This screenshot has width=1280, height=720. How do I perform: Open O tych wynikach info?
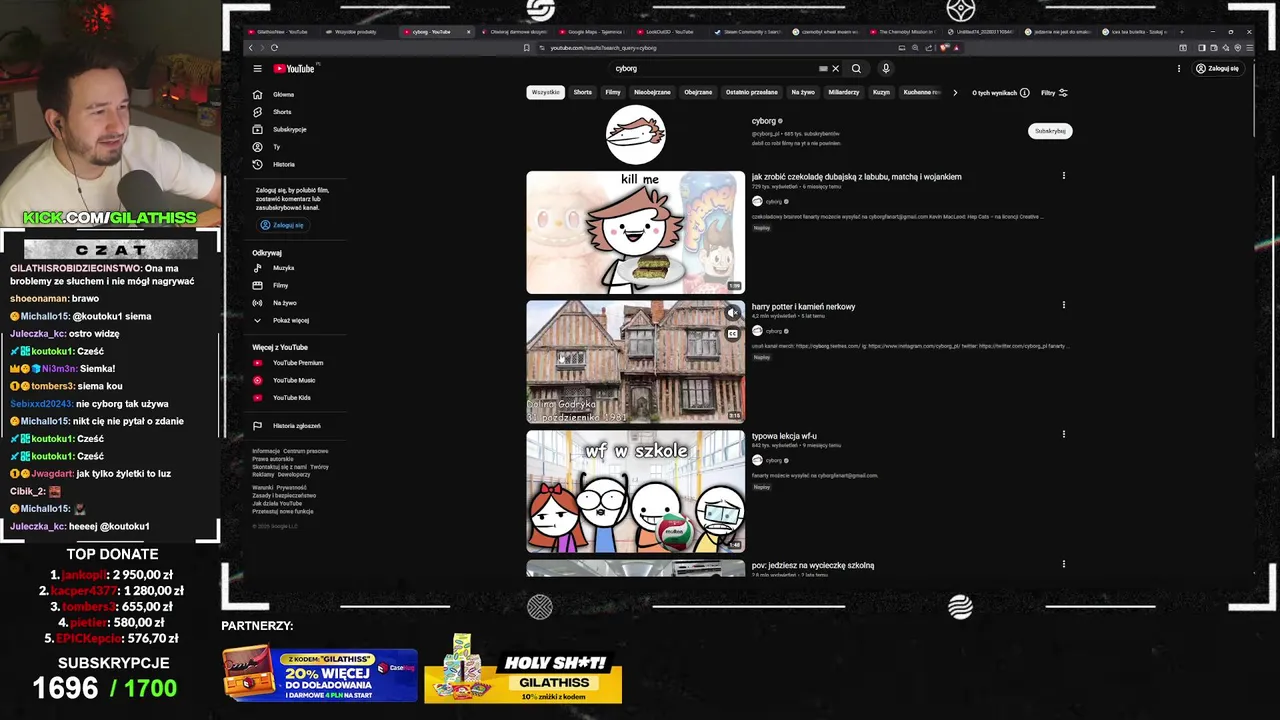click(x=1000, y=93)
